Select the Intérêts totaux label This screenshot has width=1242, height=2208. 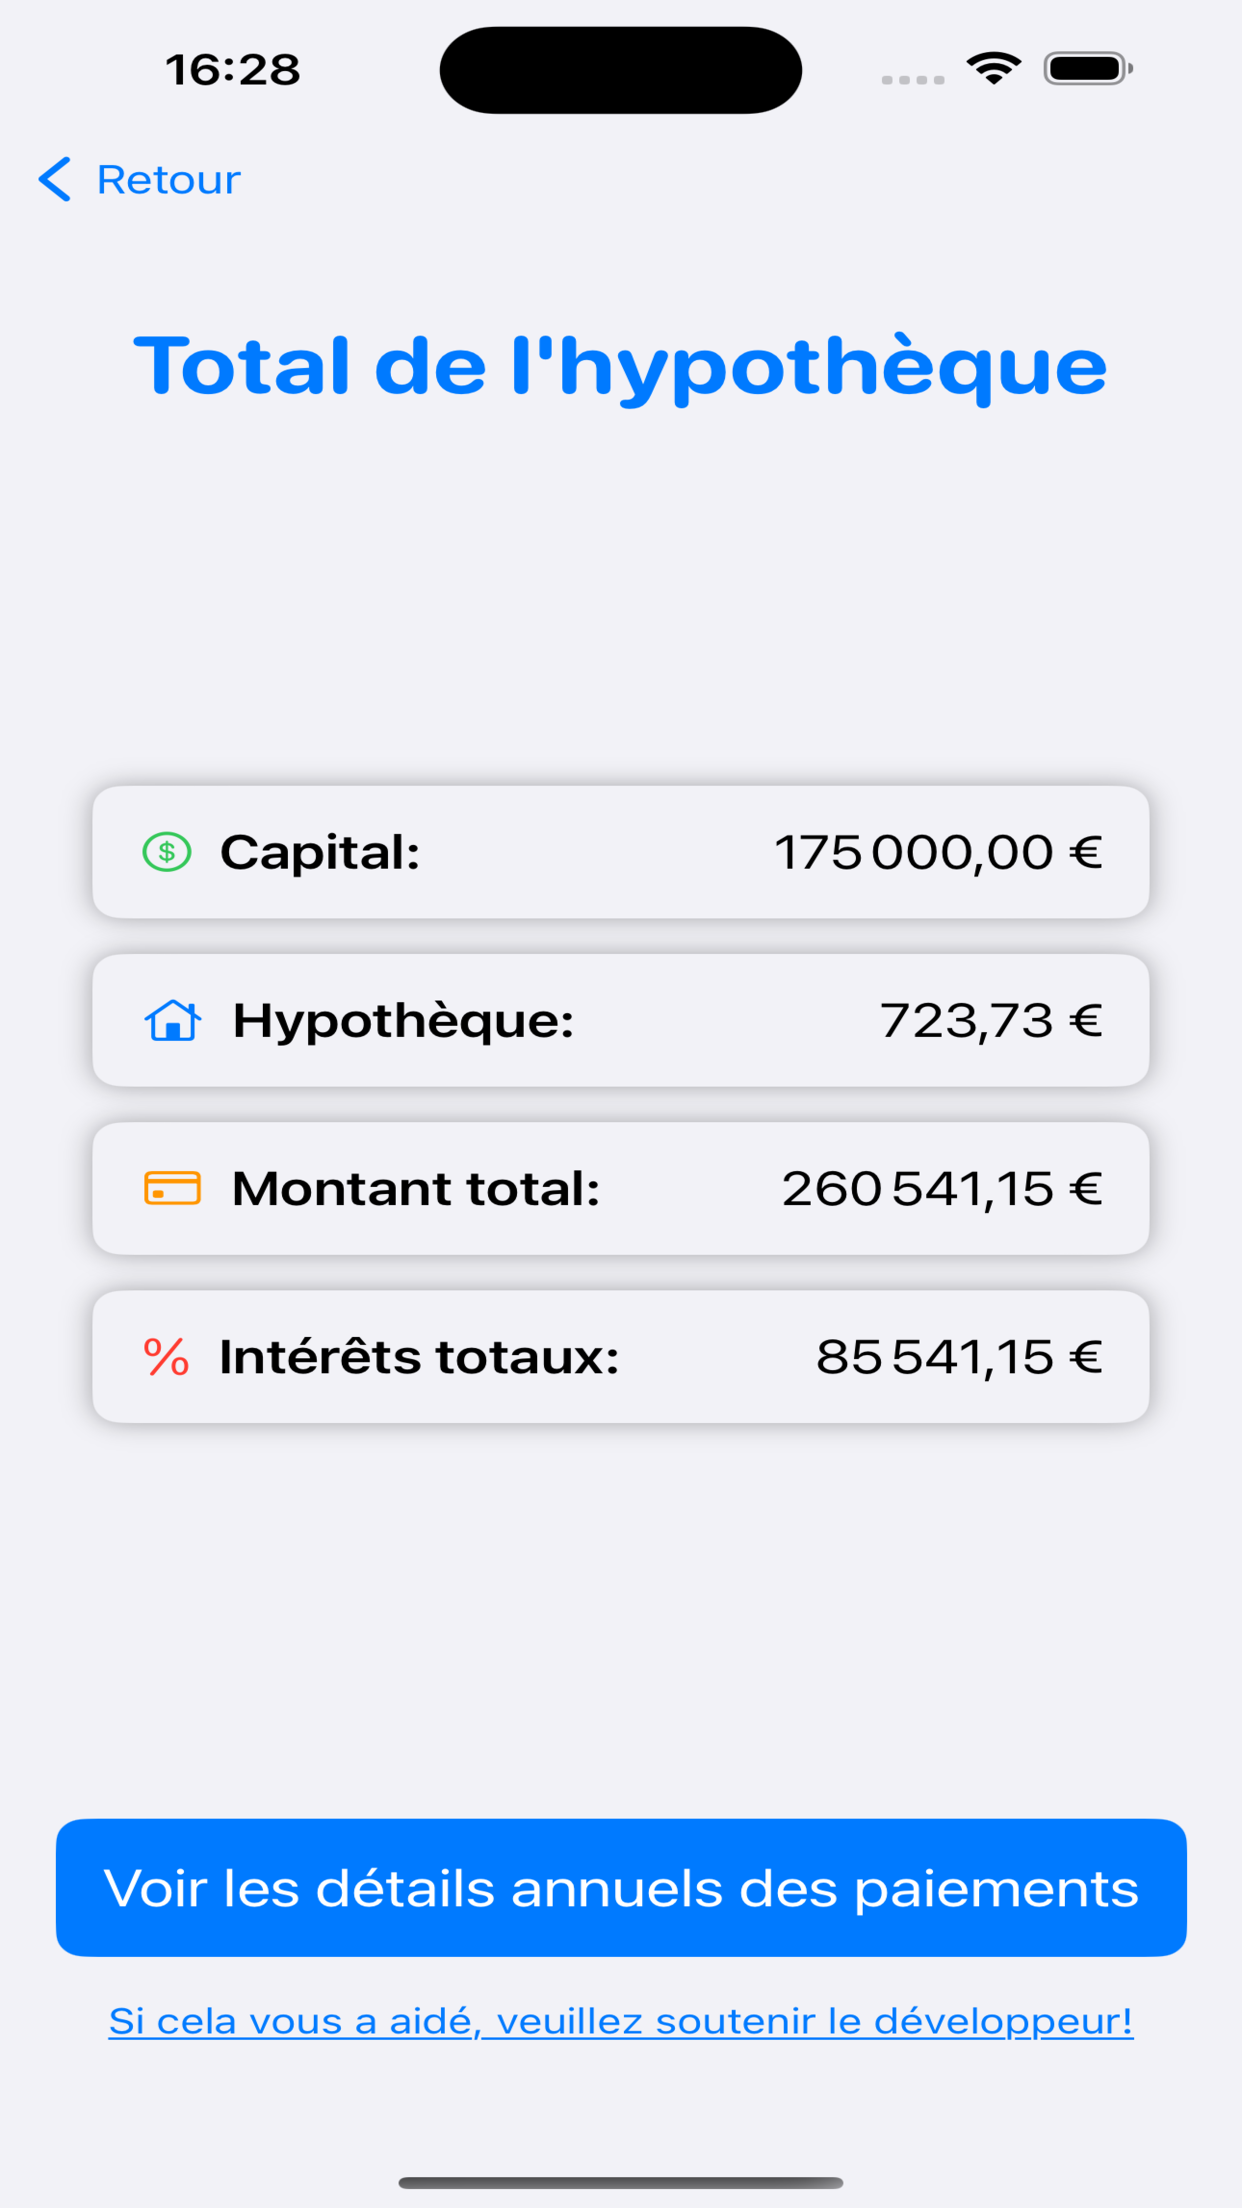(x=419, y=1357)
